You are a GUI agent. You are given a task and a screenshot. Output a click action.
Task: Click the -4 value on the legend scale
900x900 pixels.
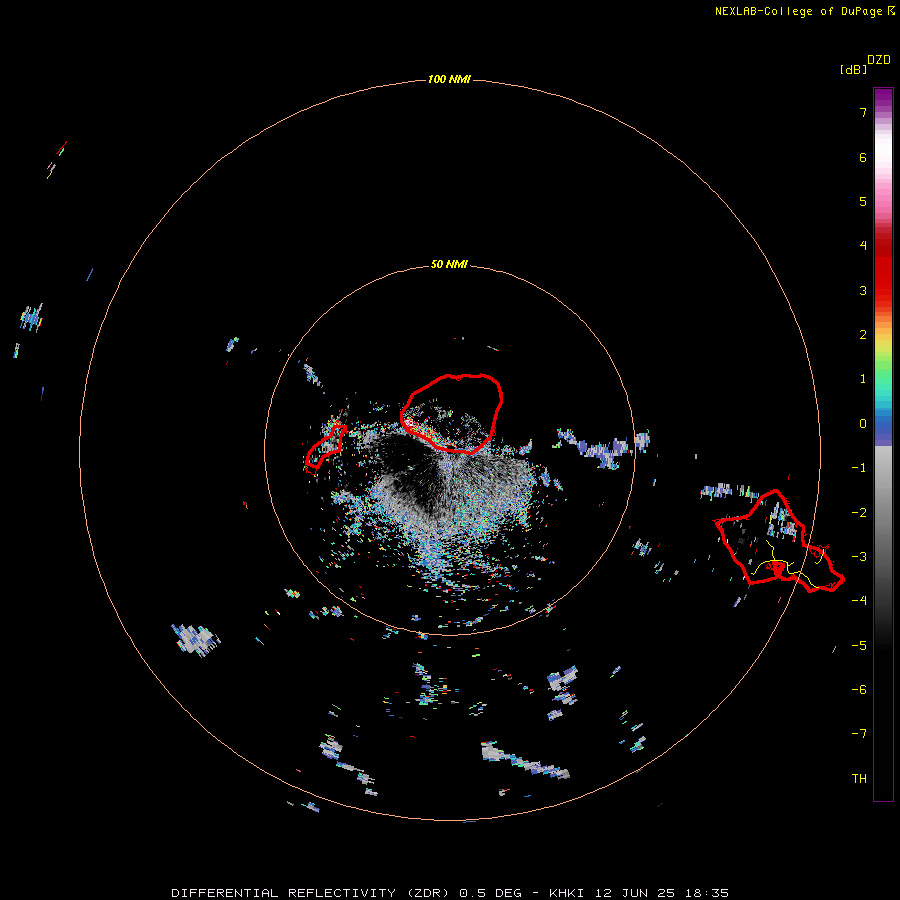[859, 600]
